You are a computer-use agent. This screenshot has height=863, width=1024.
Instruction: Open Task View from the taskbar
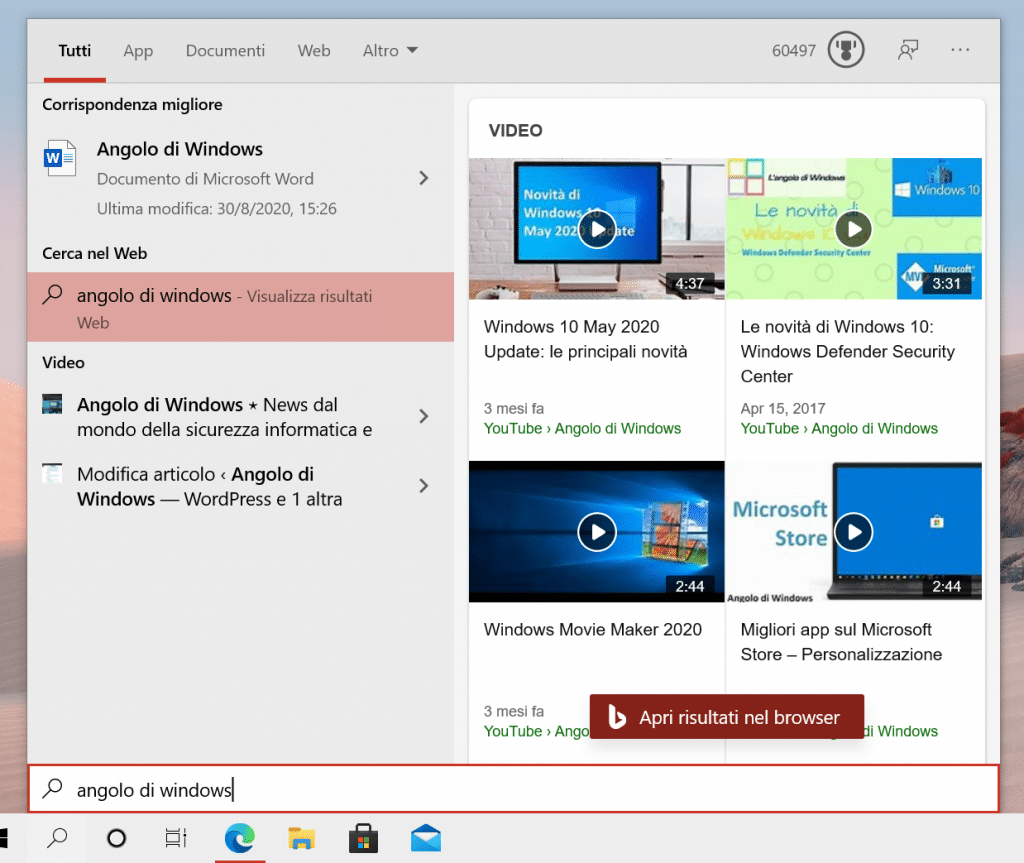[x=176, y=838]
